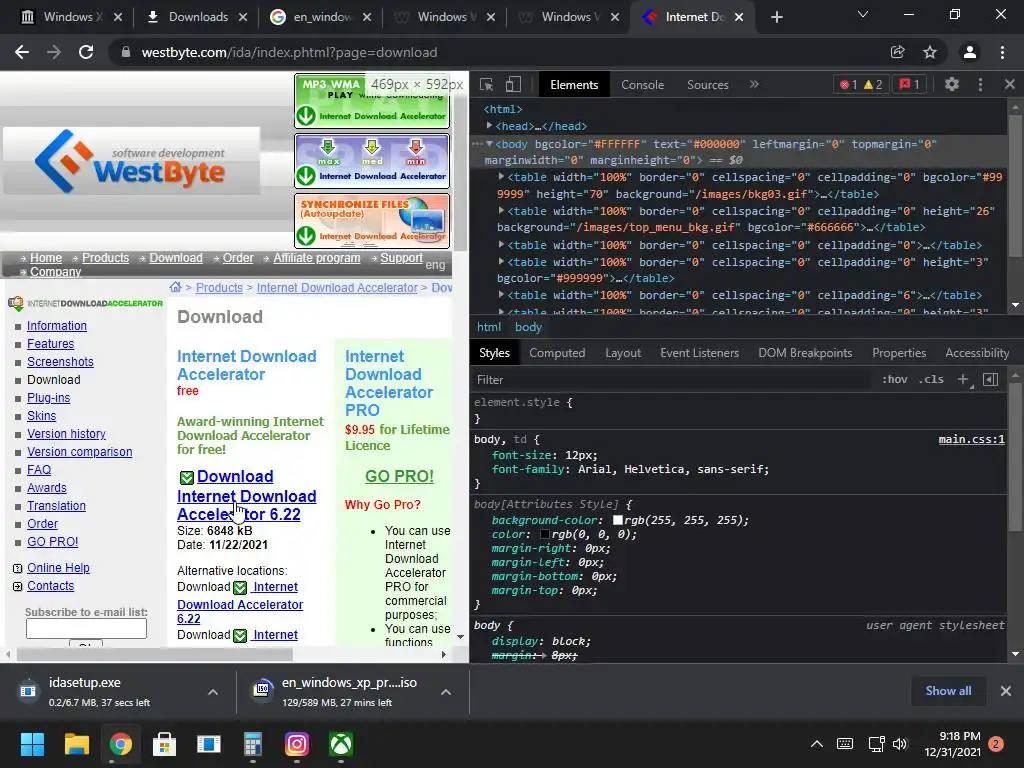Switch to the Sources tab
Viewport: 1024px width, 768px height.
point(707,84)
